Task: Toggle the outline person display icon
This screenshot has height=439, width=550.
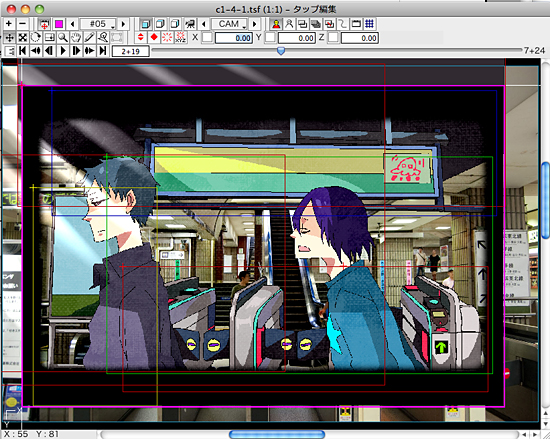Action: click(289, 24)
